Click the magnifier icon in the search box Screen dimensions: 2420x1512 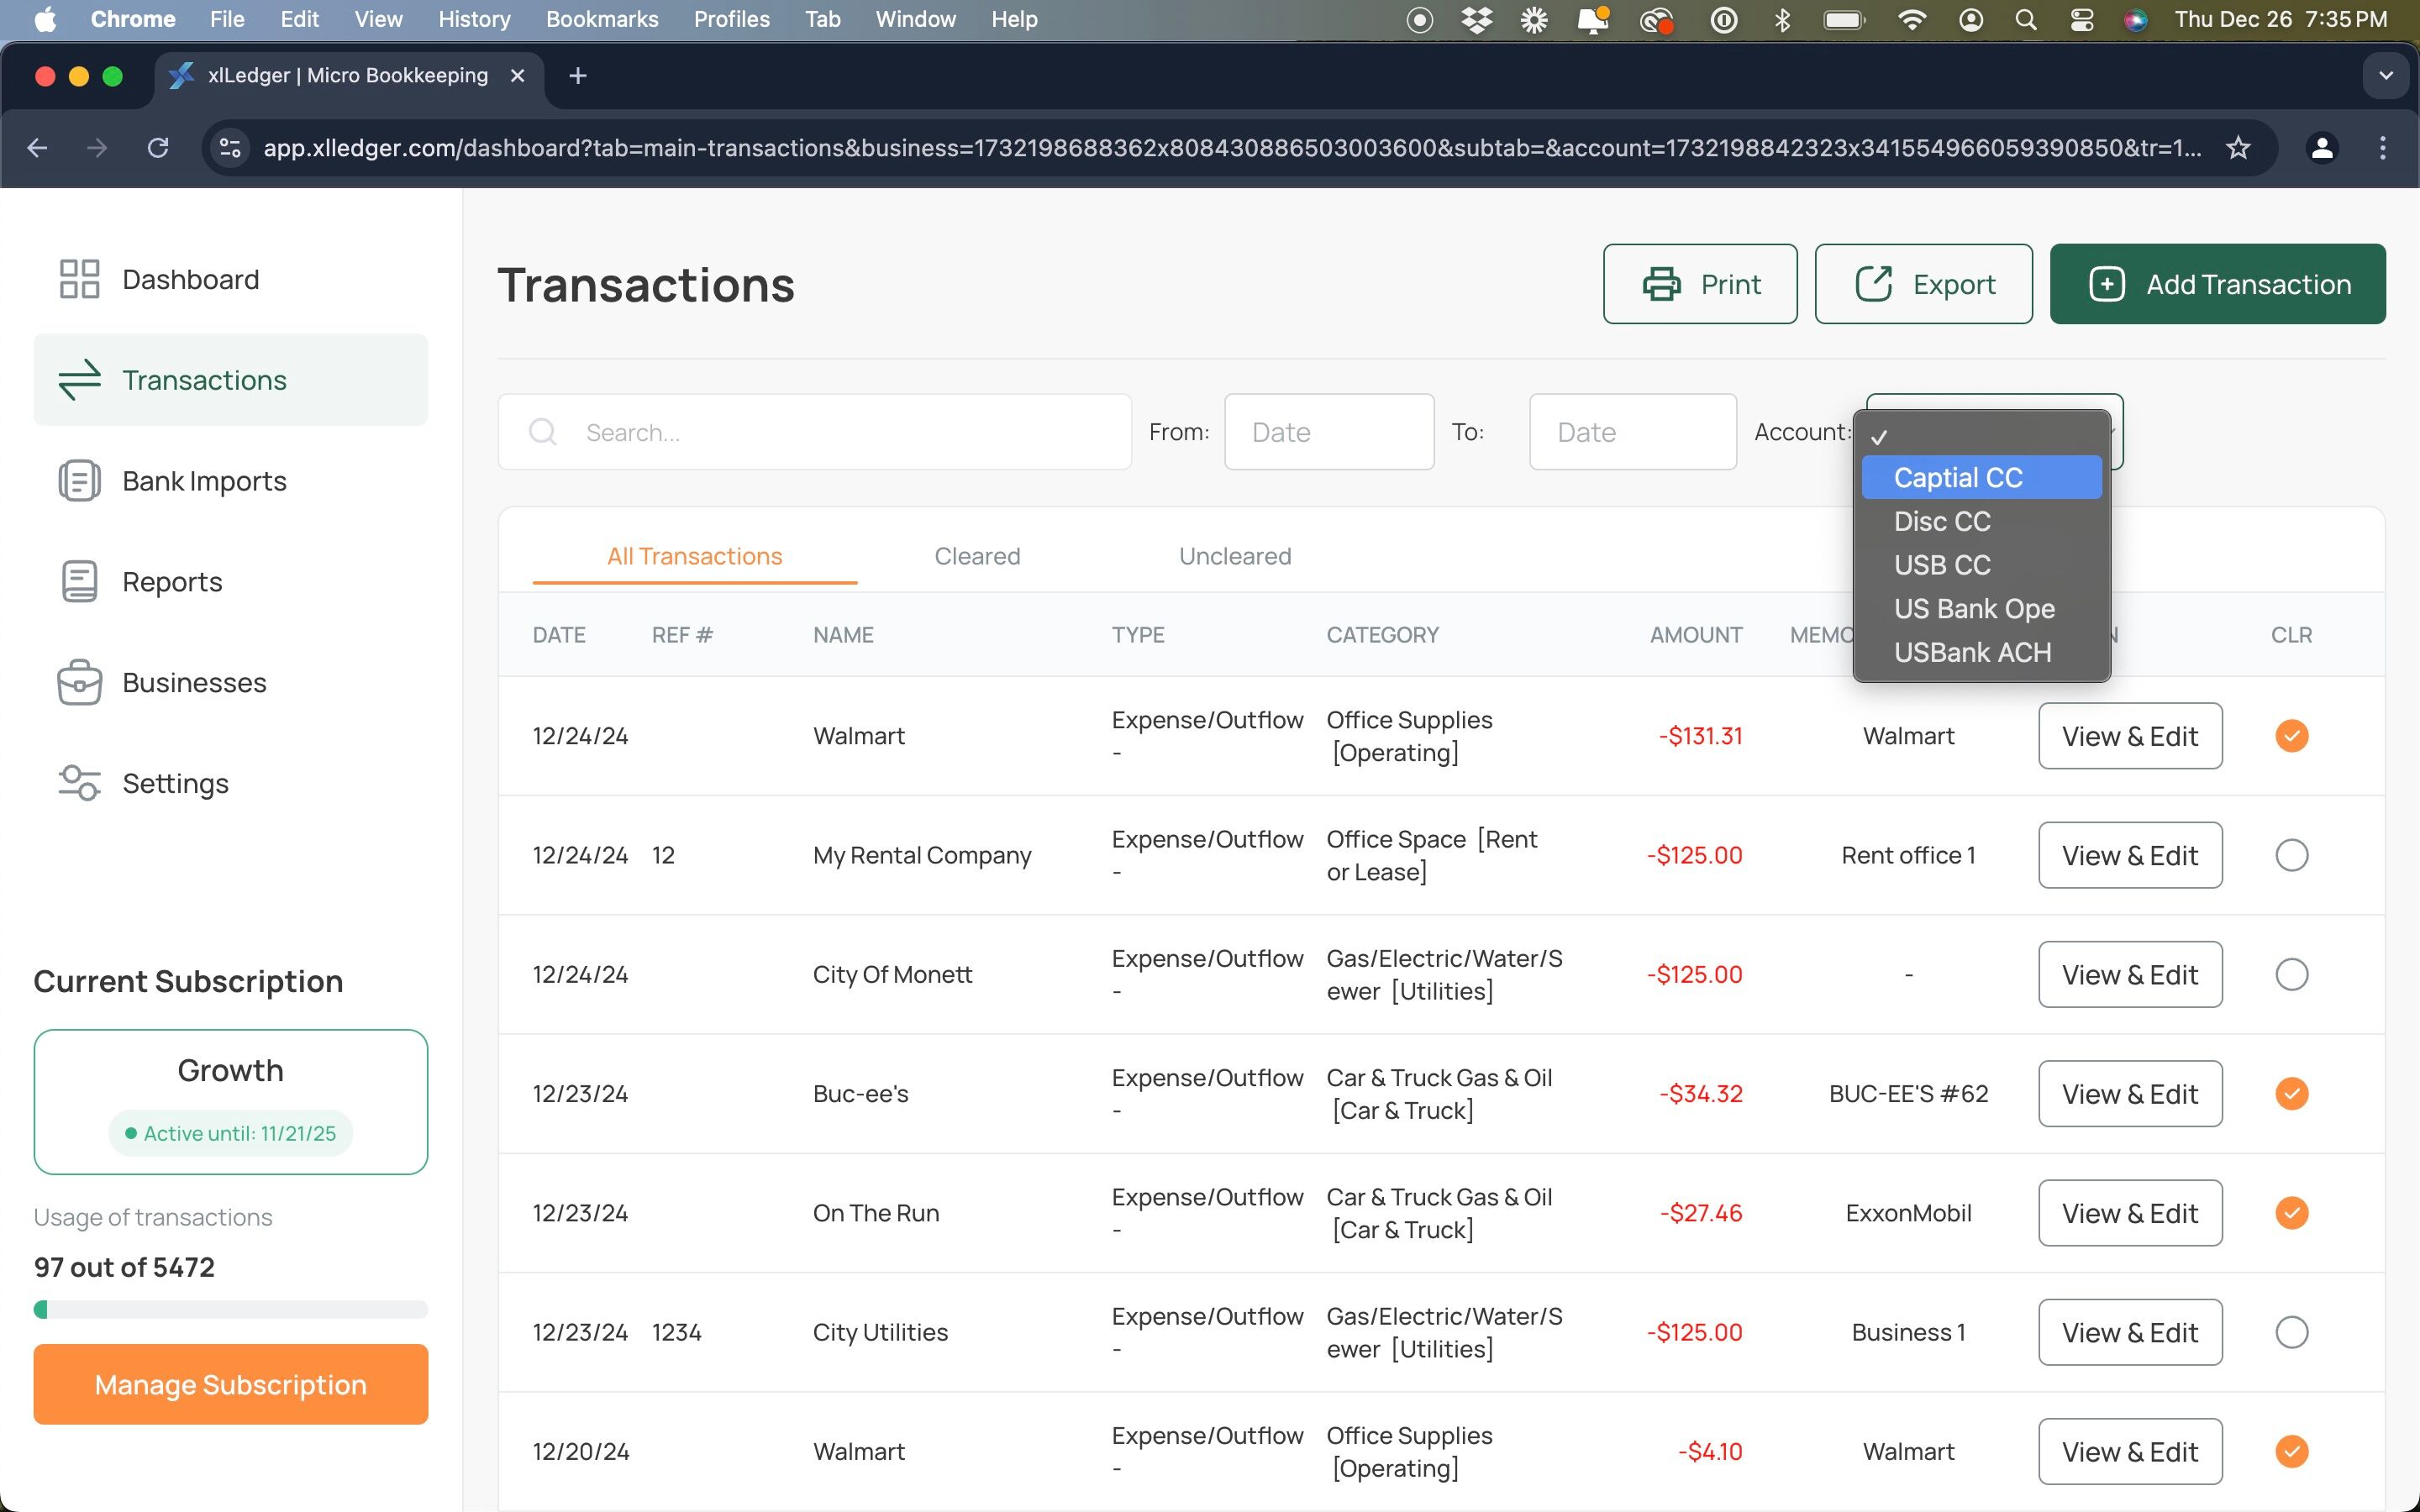point(543,432)
